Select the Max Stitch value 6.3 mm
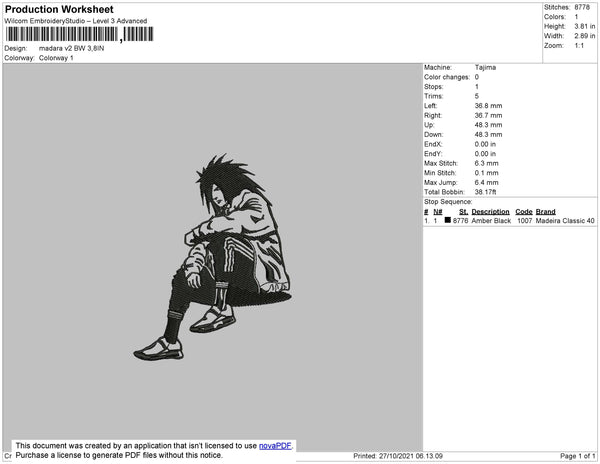Viewport: 600px width, 464px height. click(486, 163)
